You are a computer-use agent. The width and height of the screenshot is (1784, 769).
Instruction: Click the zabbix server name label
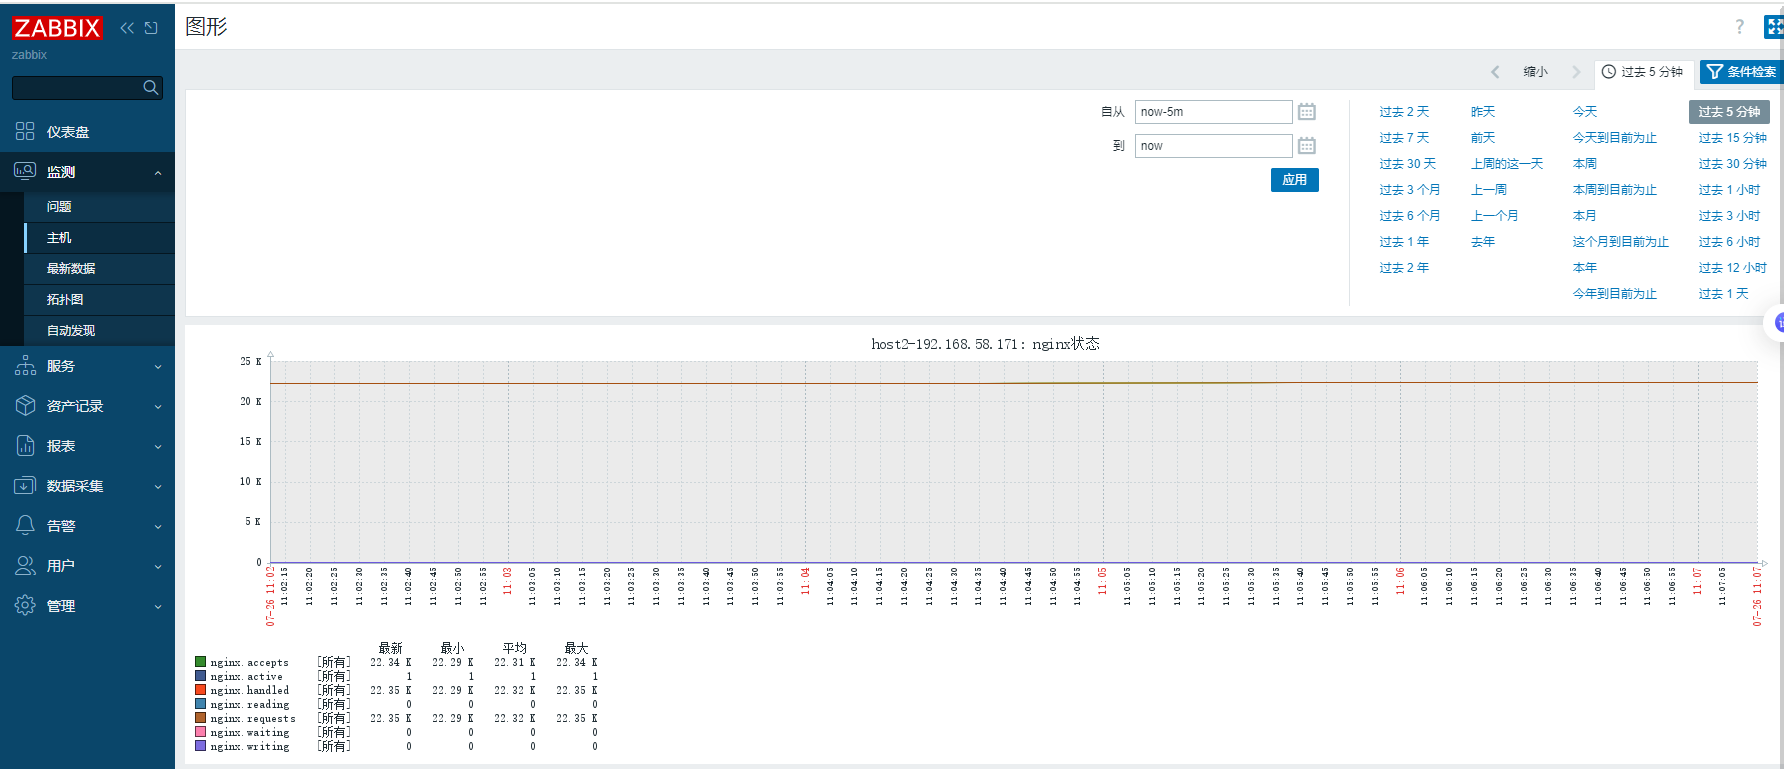point(29,55)
